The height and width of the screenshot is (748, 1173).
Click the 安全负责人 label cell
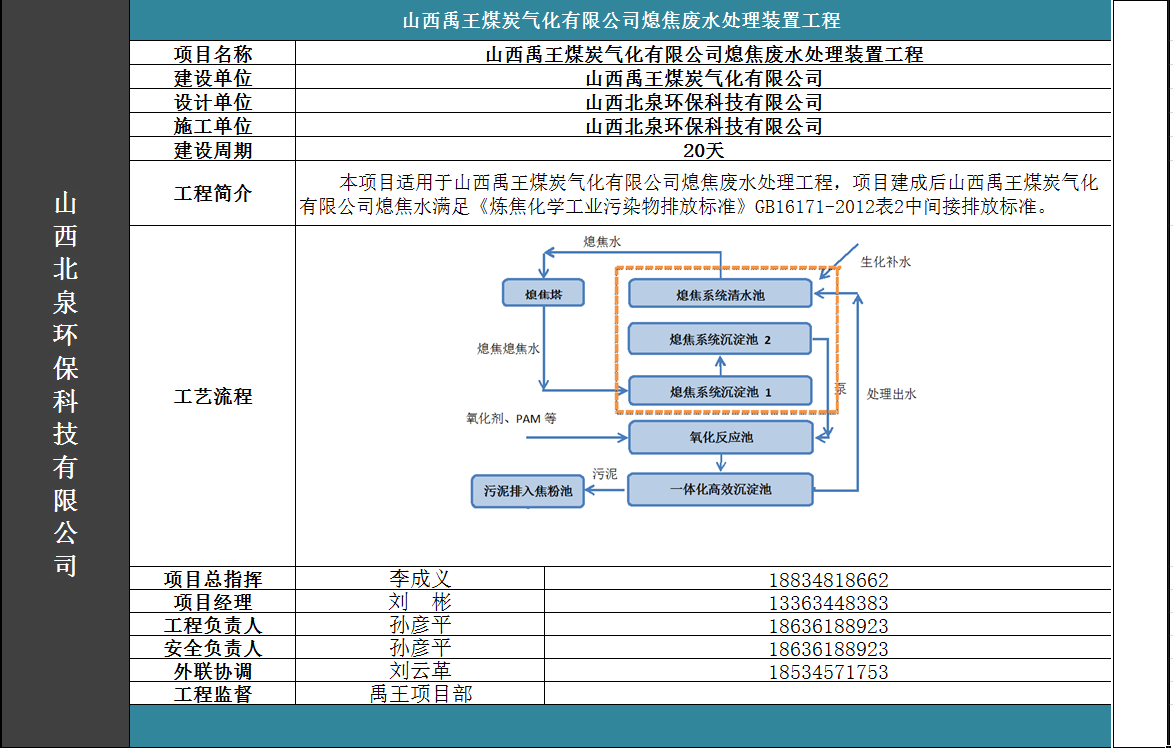click(212, 649)
